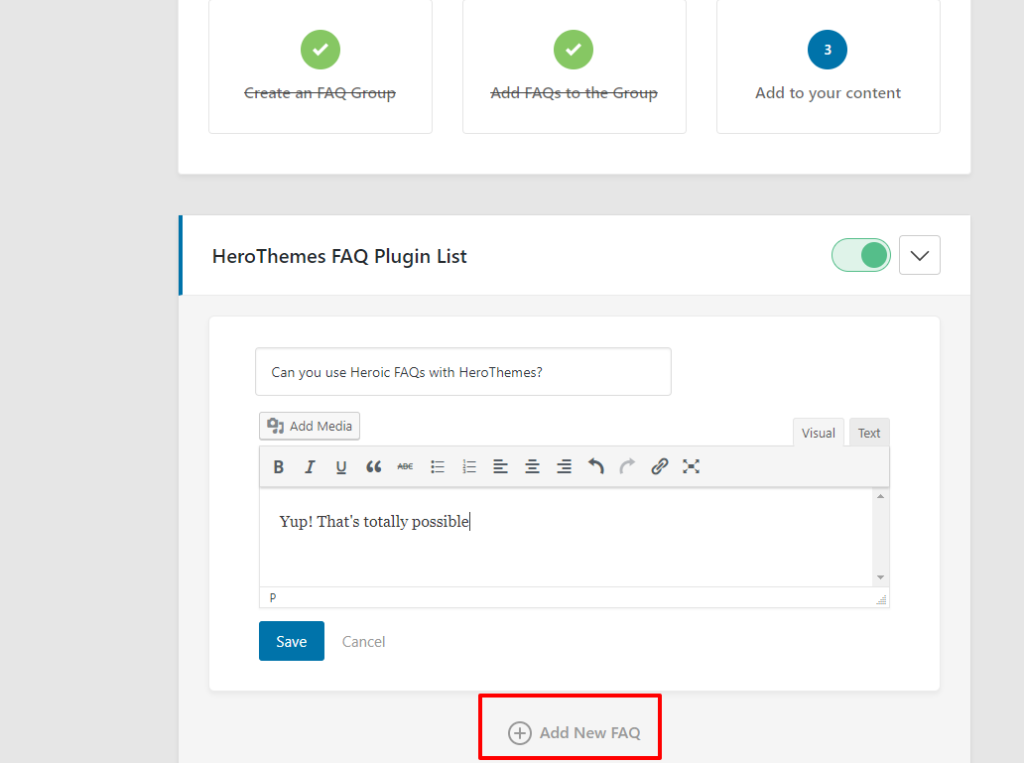Image resolution: width=1024 pixels, height=763 pixels.
Task: Select the FAQ question input field
Action: pos(463,371)
